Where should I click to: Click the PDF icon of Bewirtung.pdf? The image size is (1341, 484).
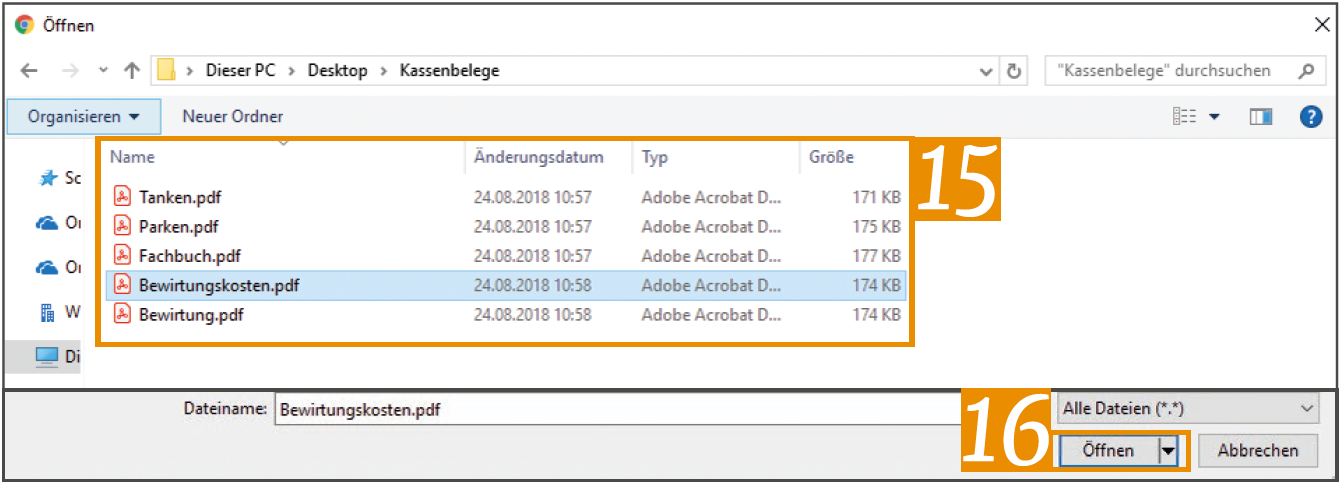coord(123,314)
